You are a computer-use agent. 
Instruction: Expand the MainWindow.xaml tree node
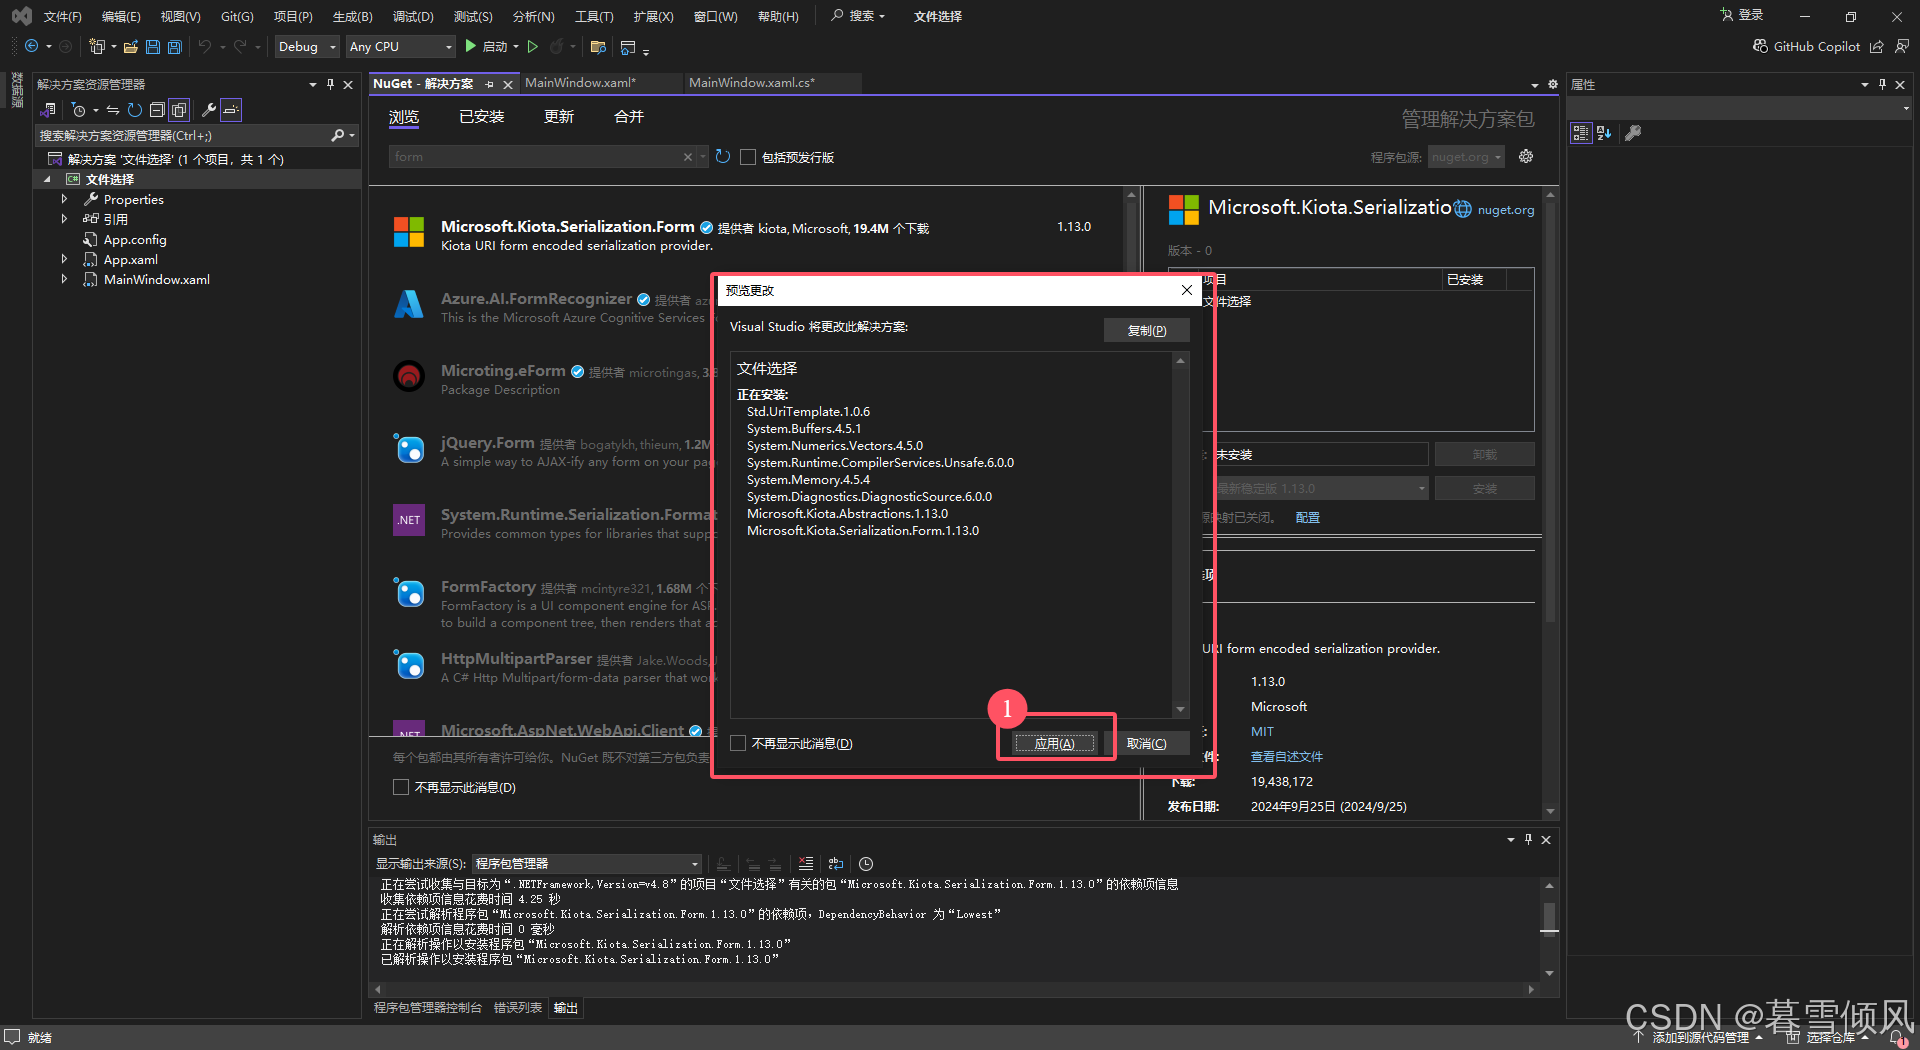(x=64, y=279)
